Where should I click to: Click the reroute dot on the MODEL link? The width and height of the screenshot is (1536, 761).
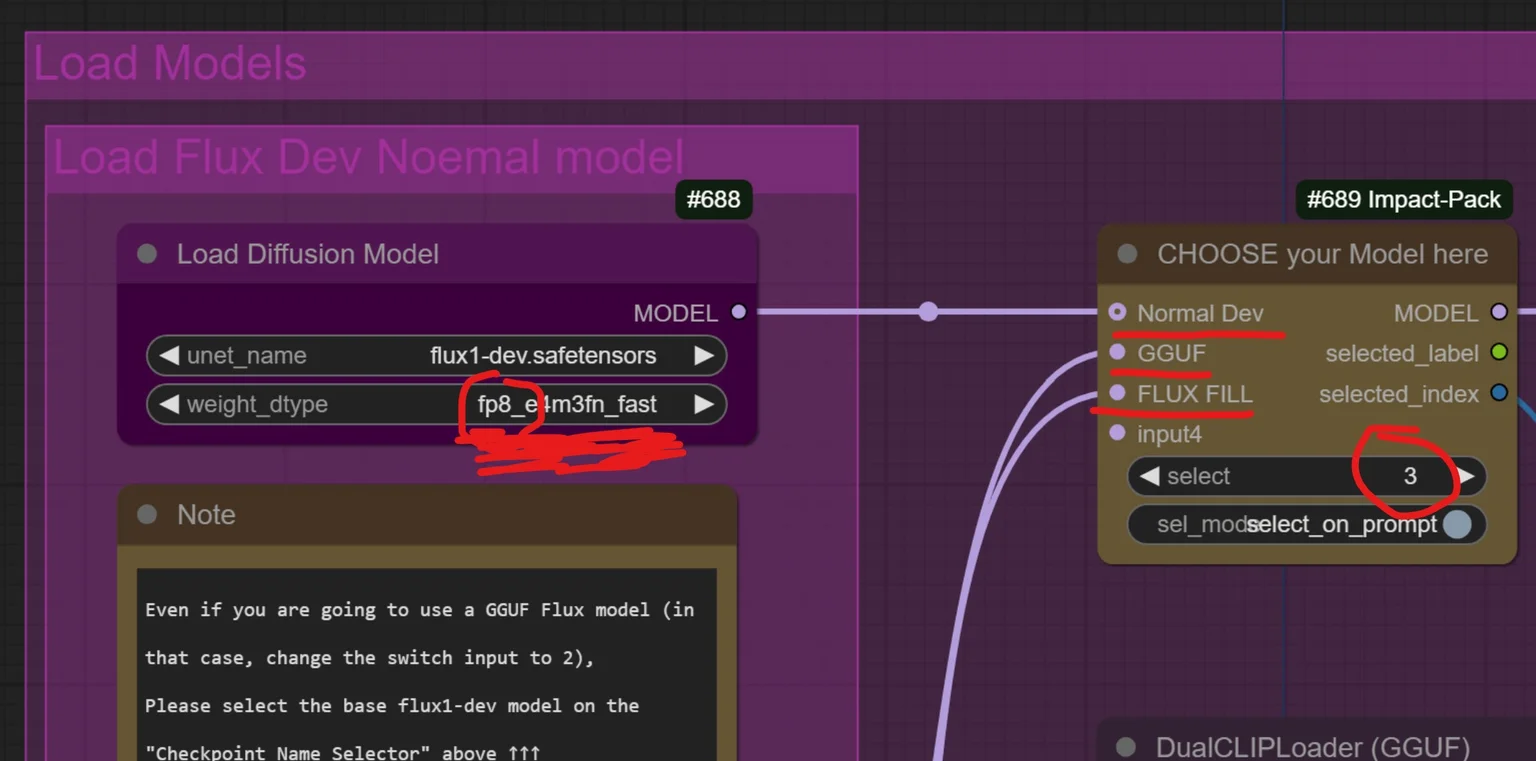[928, 312]
